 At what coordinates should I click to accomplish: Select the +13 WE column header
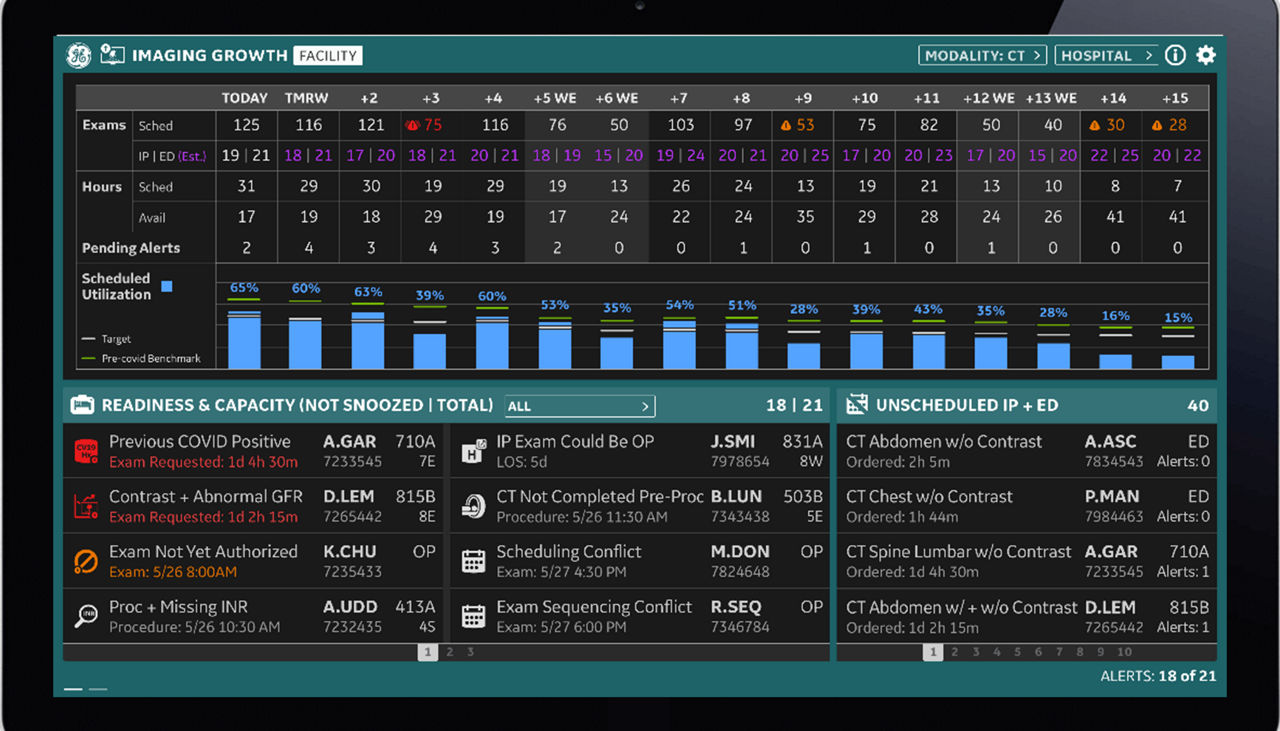coord(1052,98)
